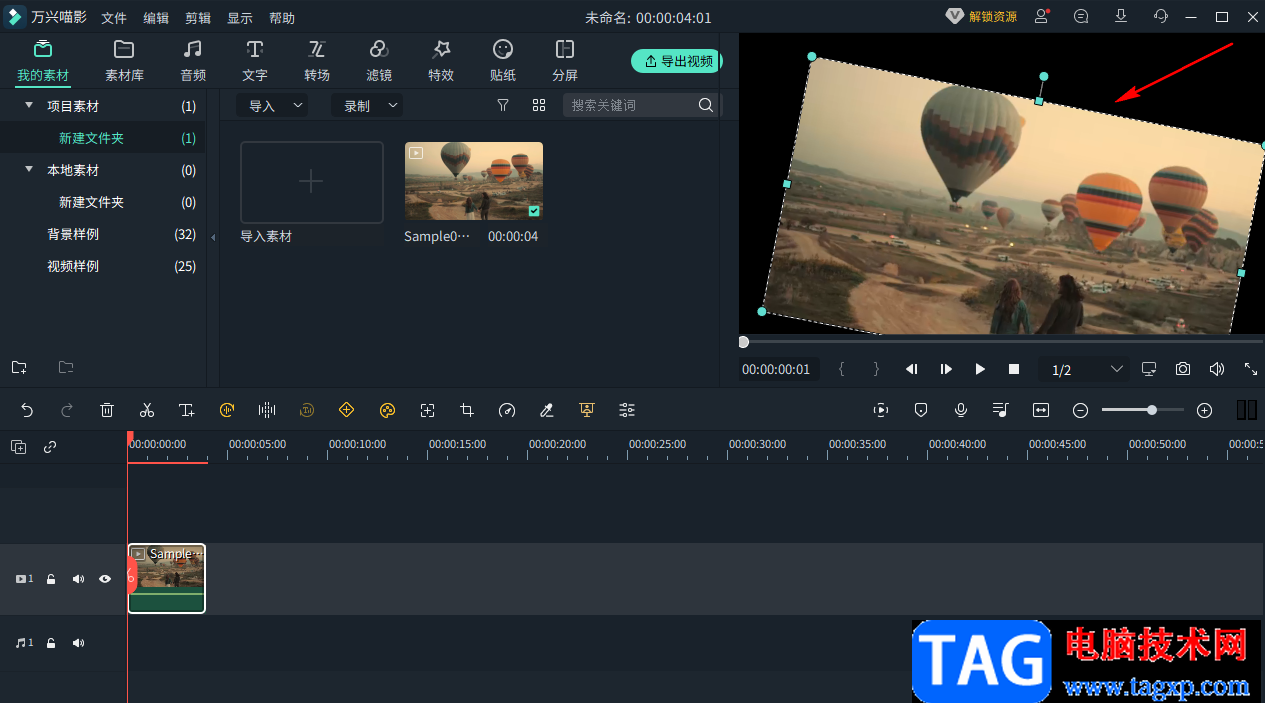Open the 剪辑 menu
The height and width of the screenshot is (703, 1265).
pyautogui.click(x=198, y=18)
